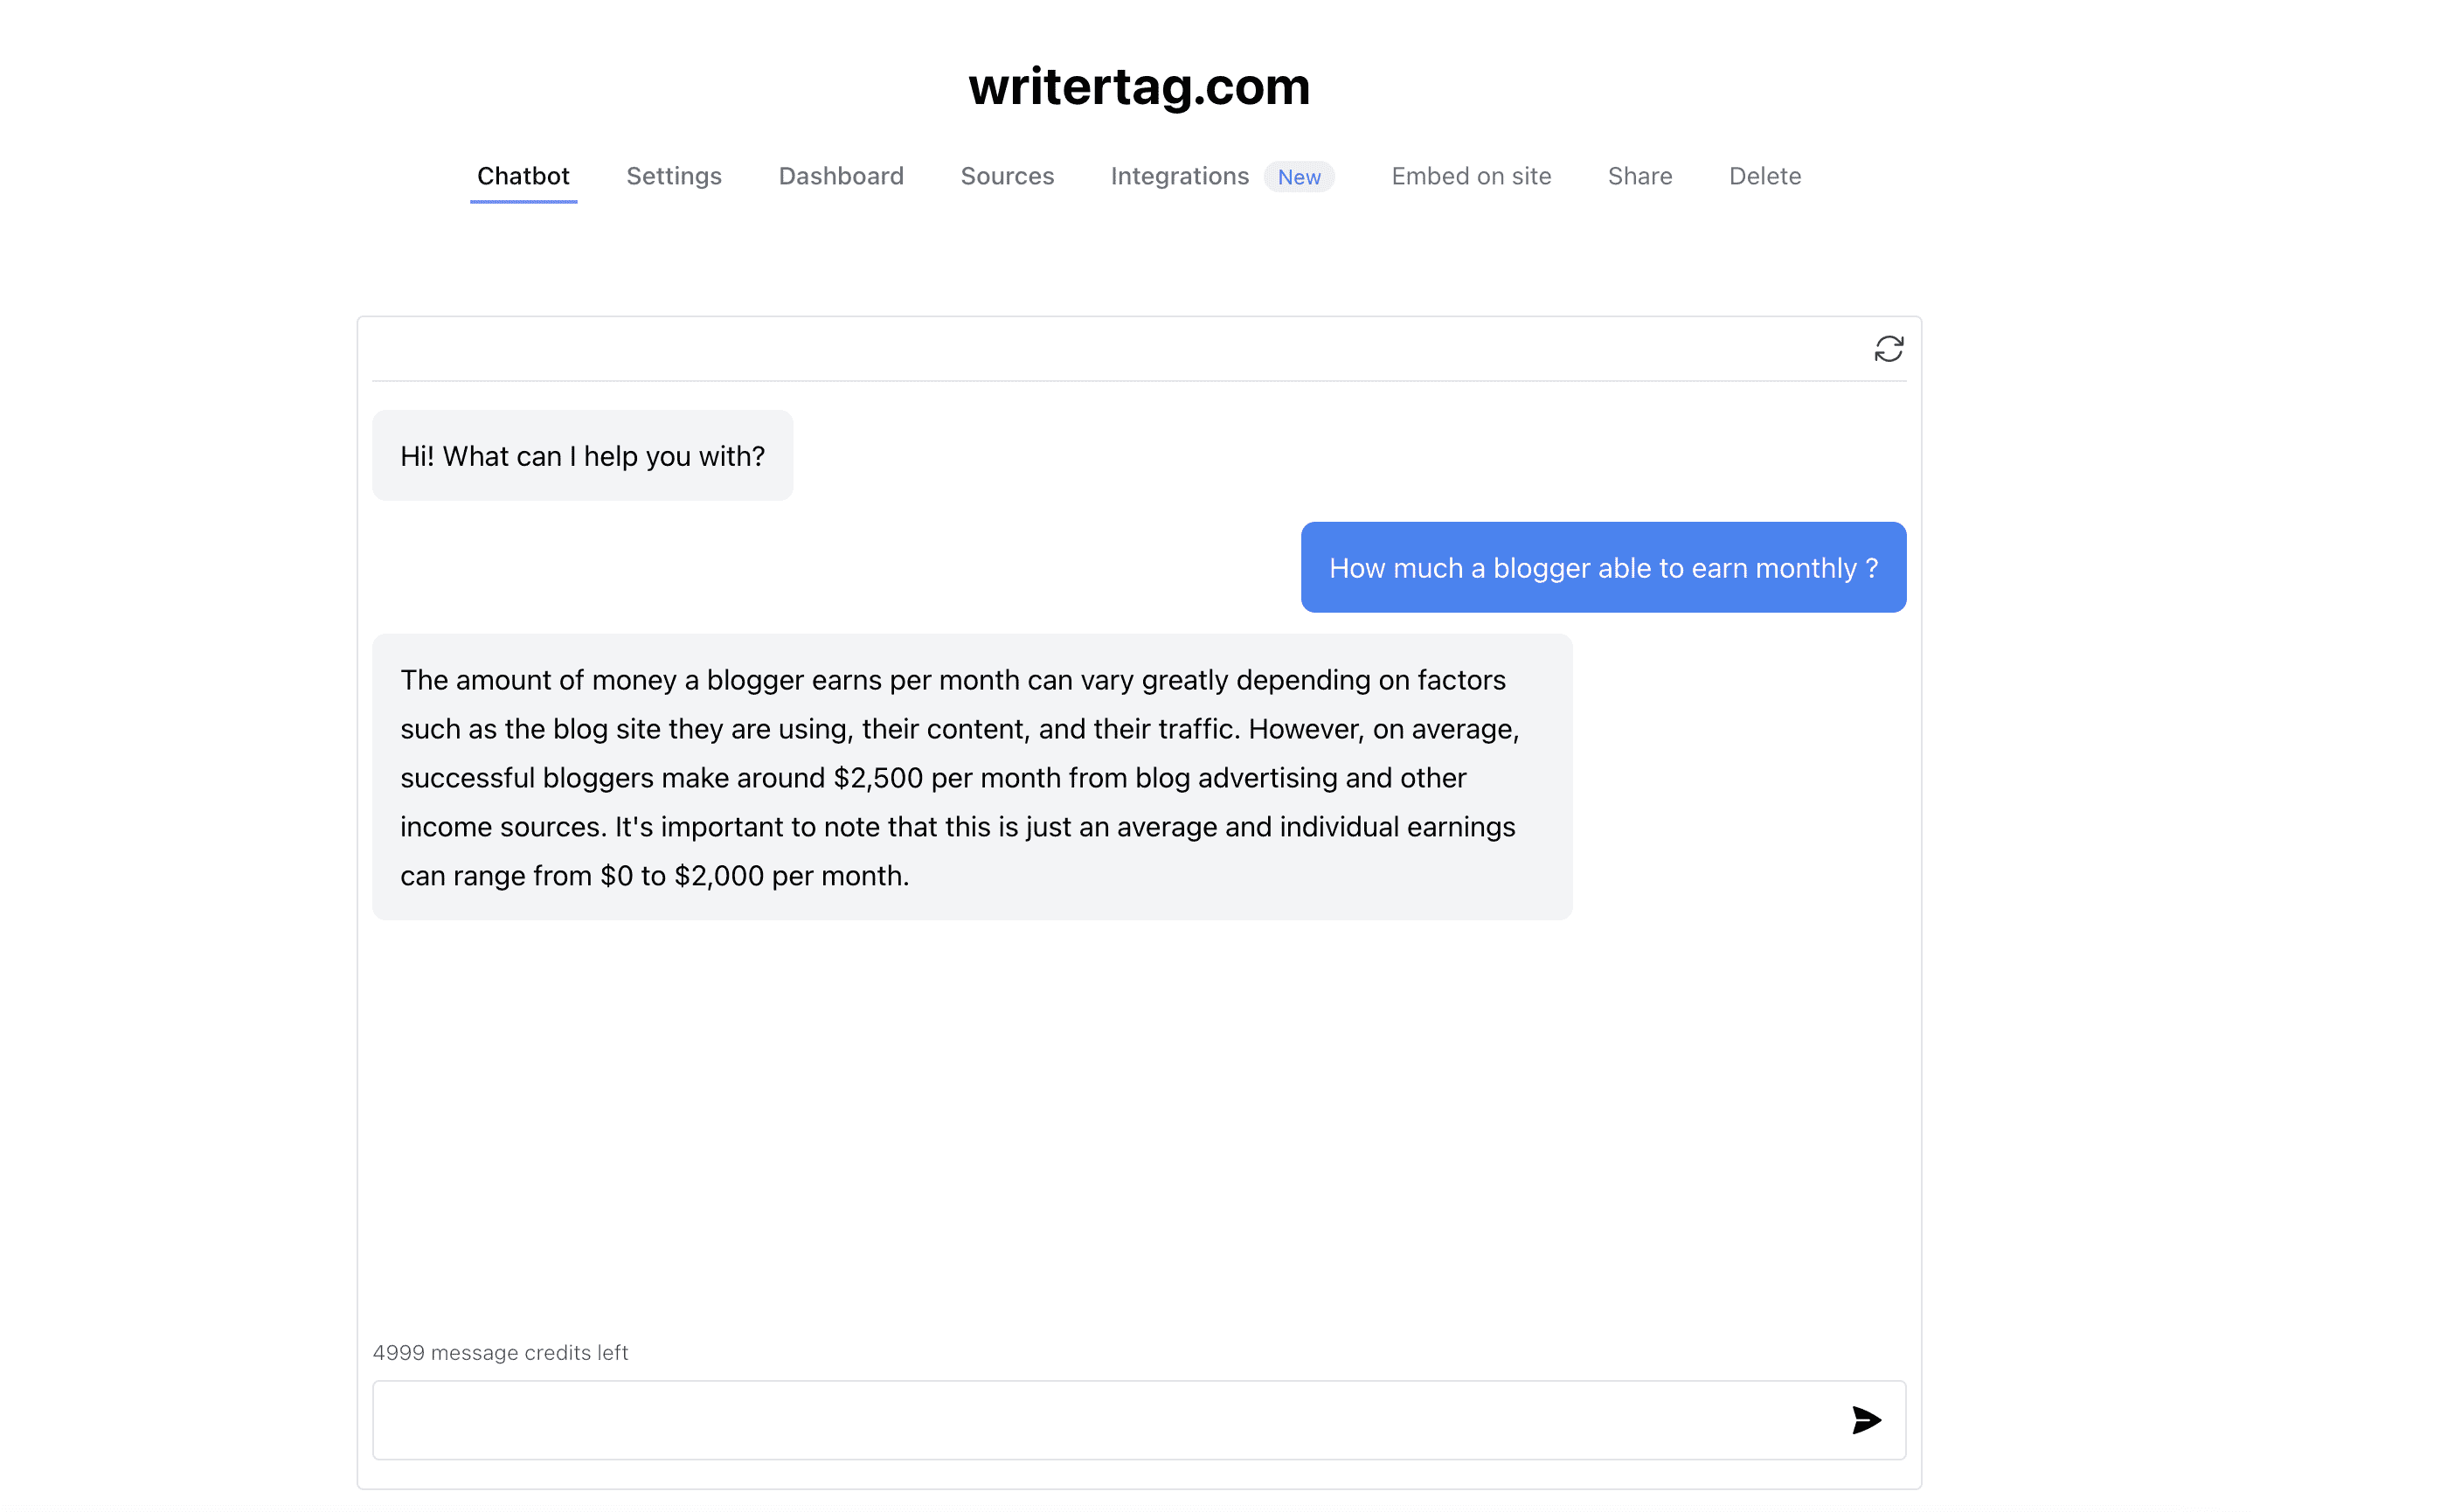Switch to the Dashboard tab
Image resolution: width=2447 pixels, height=1512 pixels.
click(841, 176)
